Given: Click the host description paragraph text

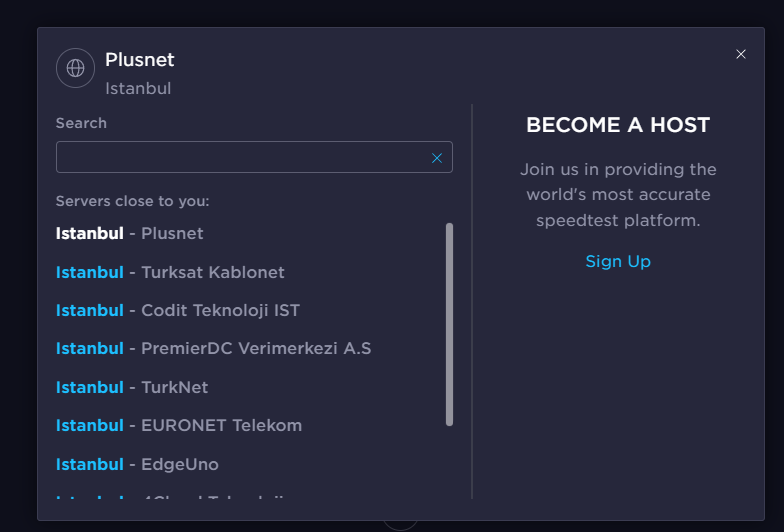Looking at the screenshot, I should [618, 195].
